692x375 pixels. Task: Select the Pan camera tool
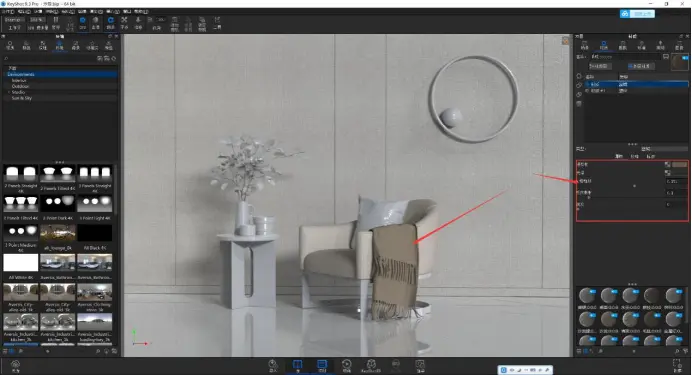[x=124, y=23]
